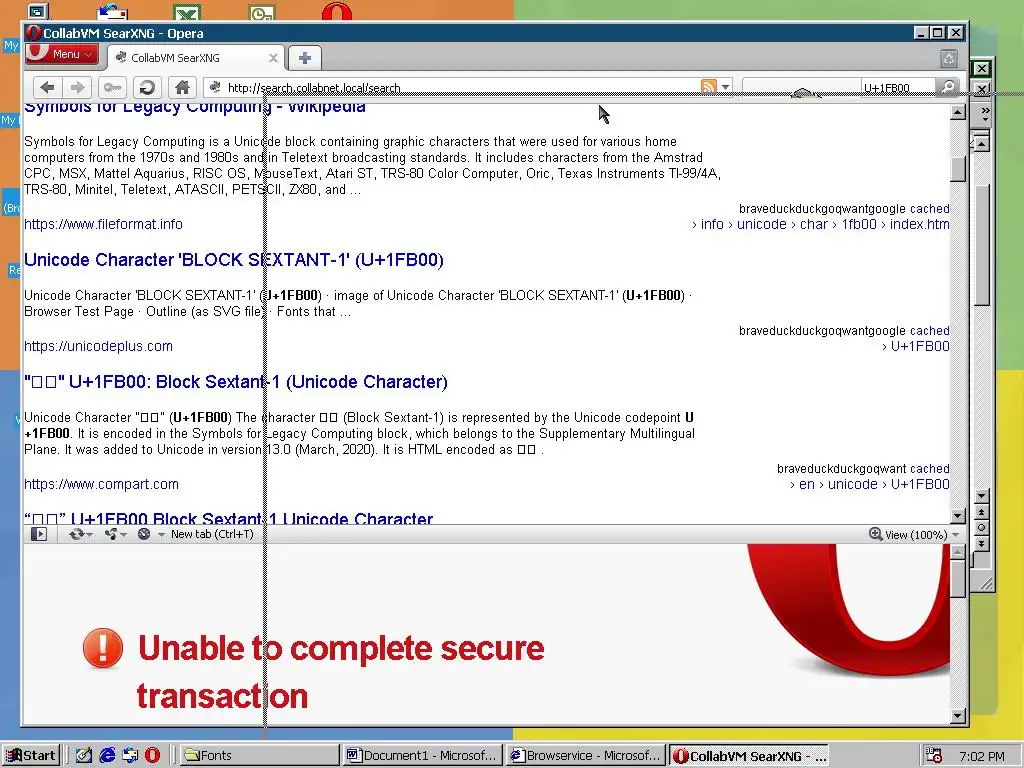Viewport: 1024px width, 768px height.
Task: Click Show Desktop icon in quick launch
Action: point(83,756)
